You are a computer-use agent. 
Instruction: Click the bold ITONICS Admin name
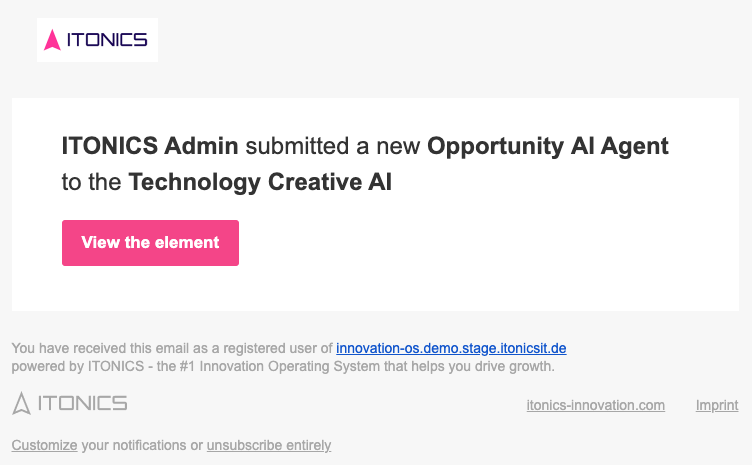click(150, 146)
